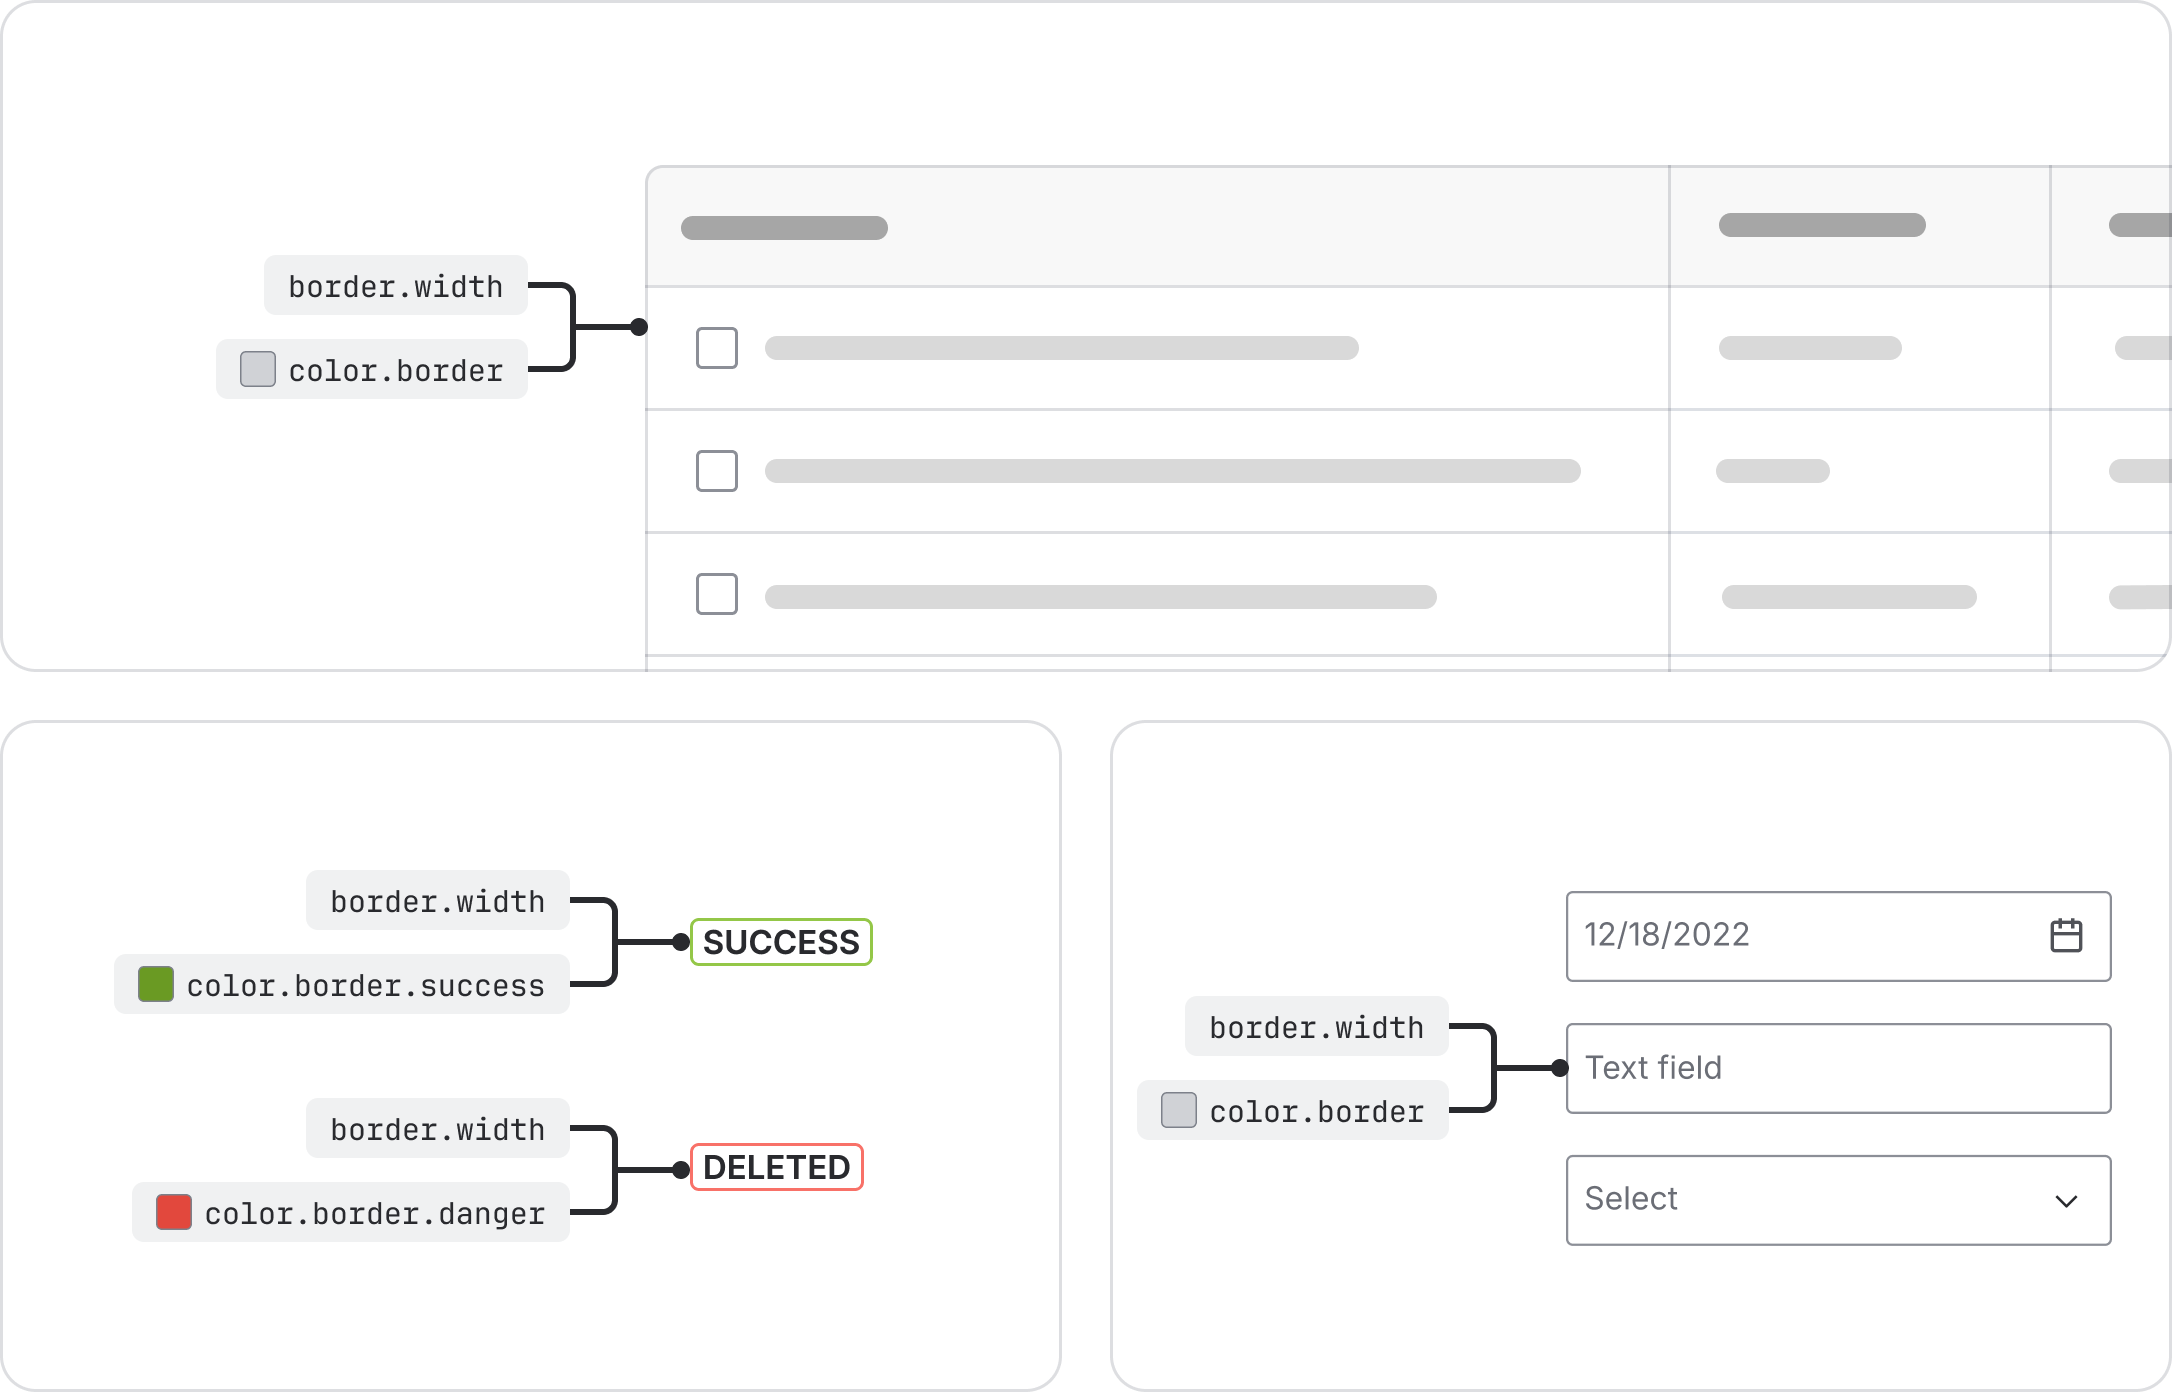Click the calendar icon in date field

pos(2066,936)
